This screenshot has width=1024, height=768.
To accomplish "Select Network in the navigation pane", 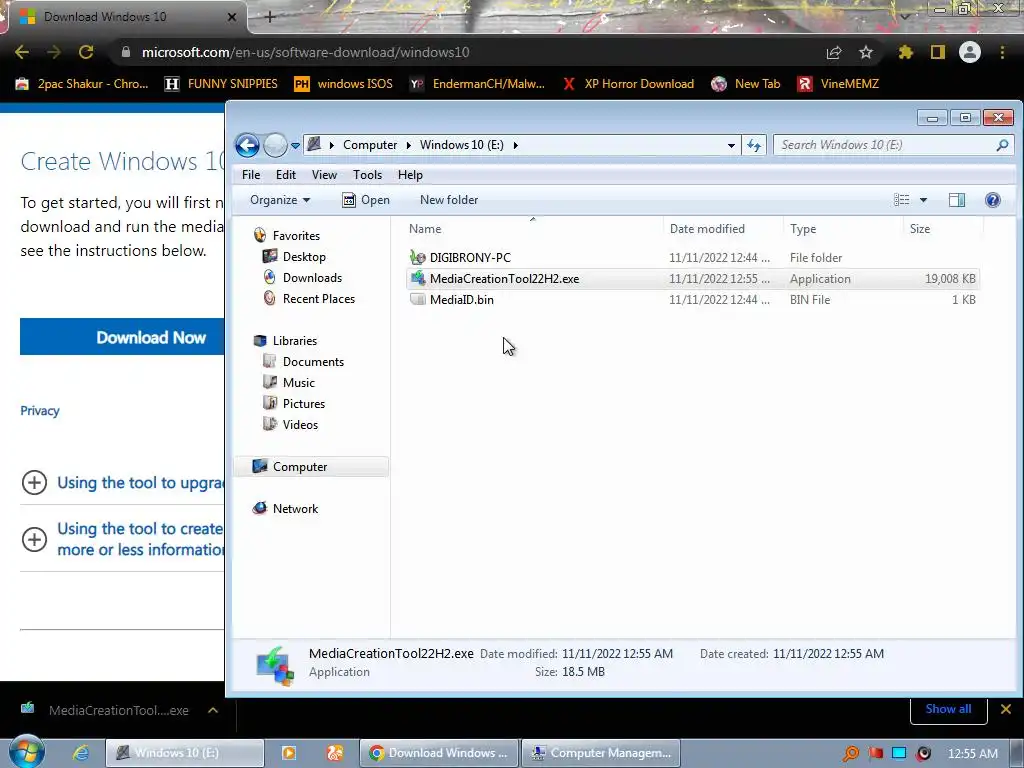I will 295,509.
